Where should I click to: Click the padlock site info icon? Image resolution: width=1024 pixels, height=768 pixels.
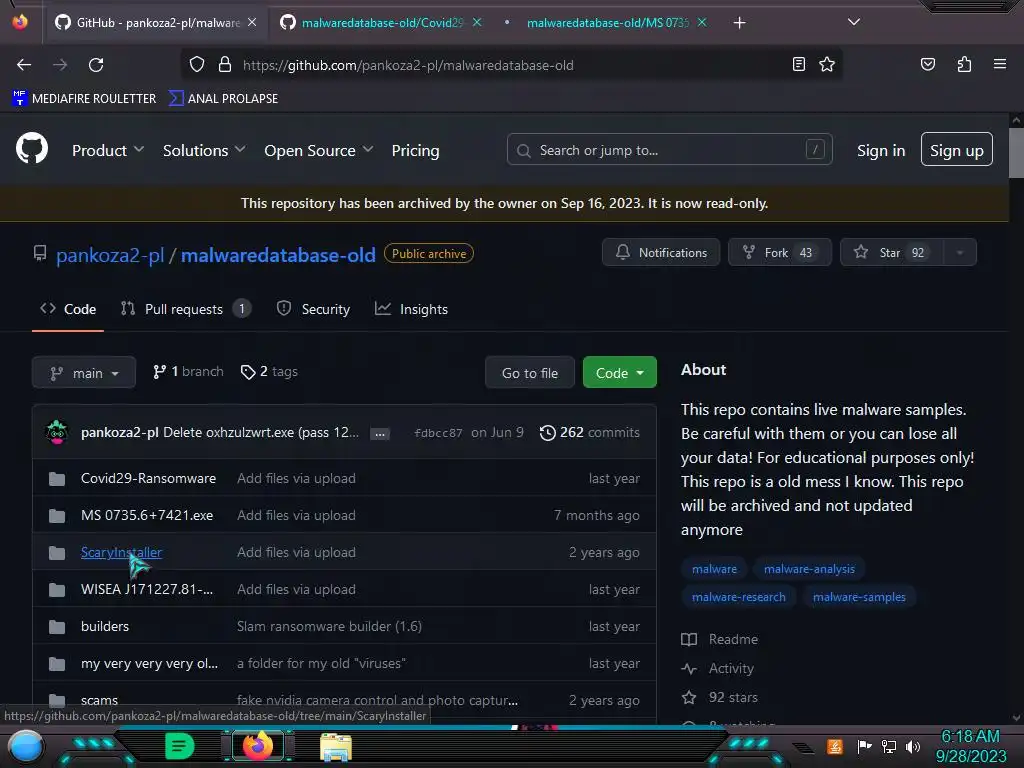tap(225, 65)
